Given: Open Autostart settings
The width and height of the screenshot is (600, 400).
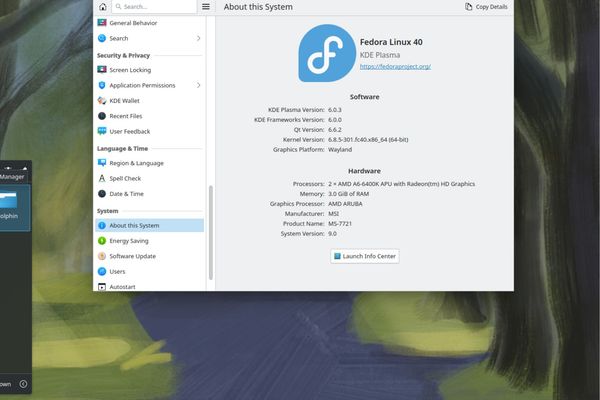Looking at the screenshot, I should (149, 286).
